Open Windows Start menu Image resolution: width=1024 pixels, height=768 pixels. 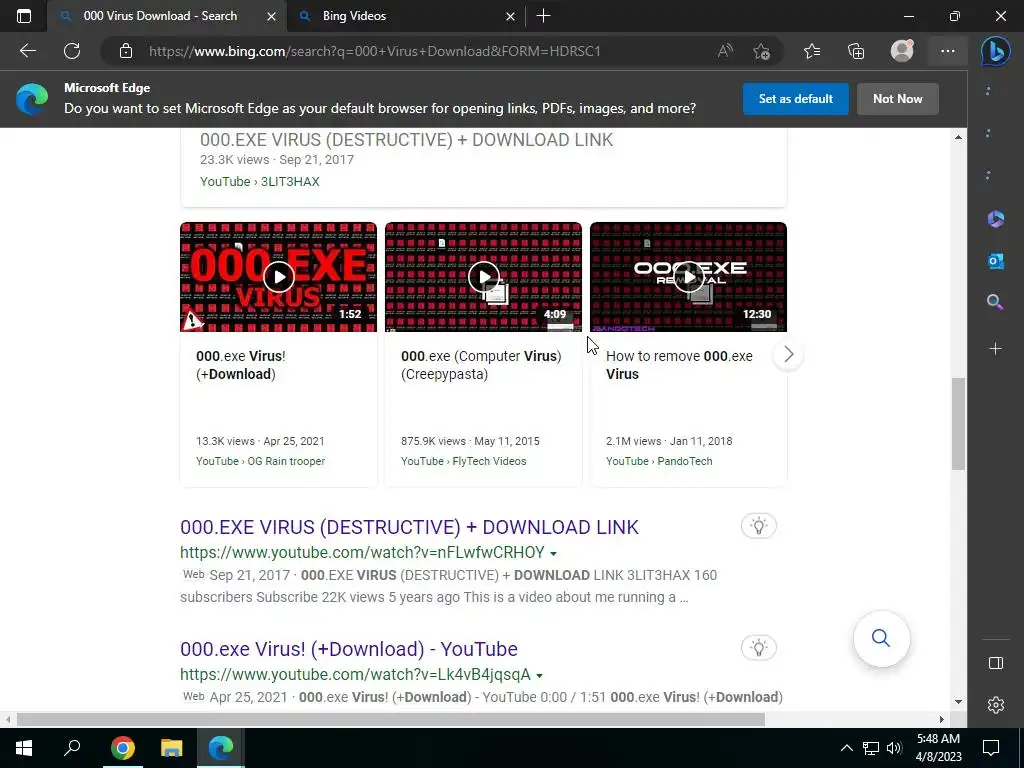(24, 748)
